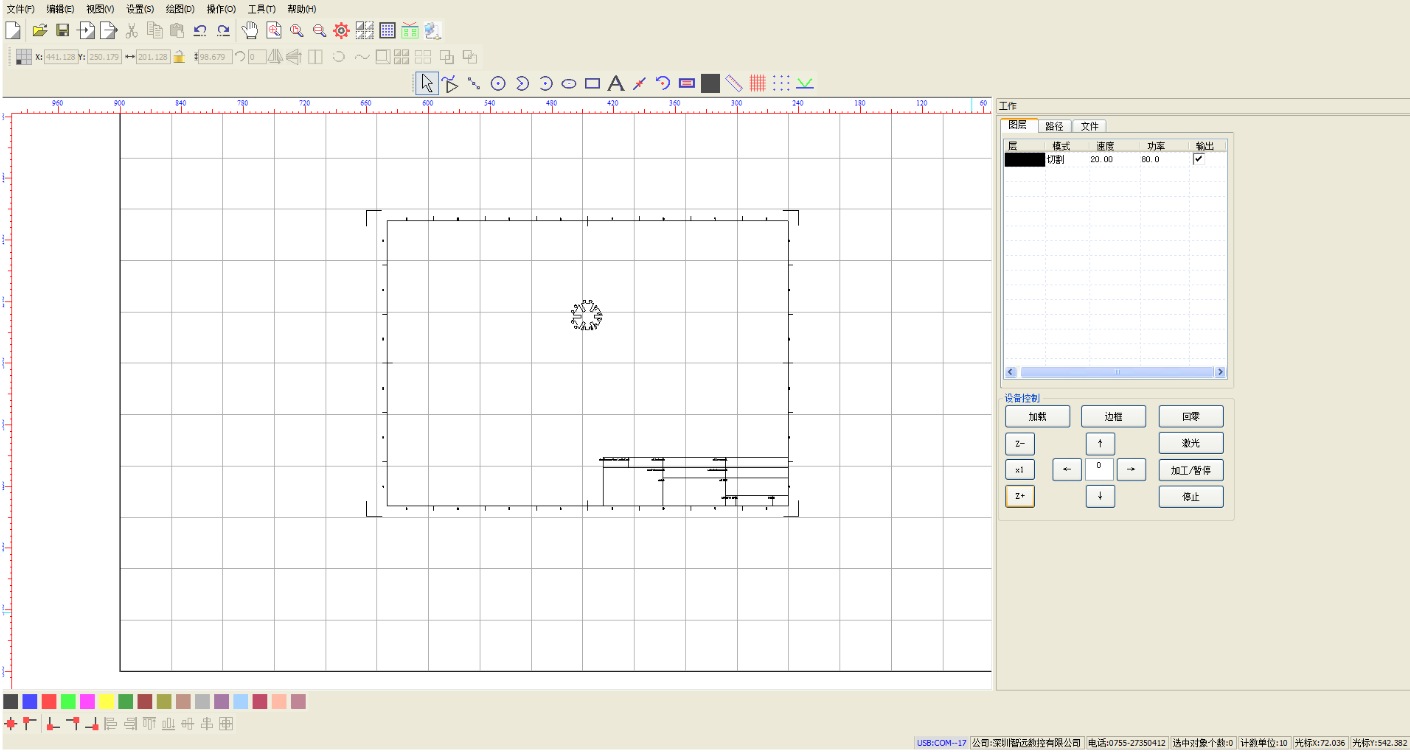Select the ellipse drawing tool
Image resolution: width=1410 pixels, height=752 pixels.
pyautogui.click(x=569, y=83)
